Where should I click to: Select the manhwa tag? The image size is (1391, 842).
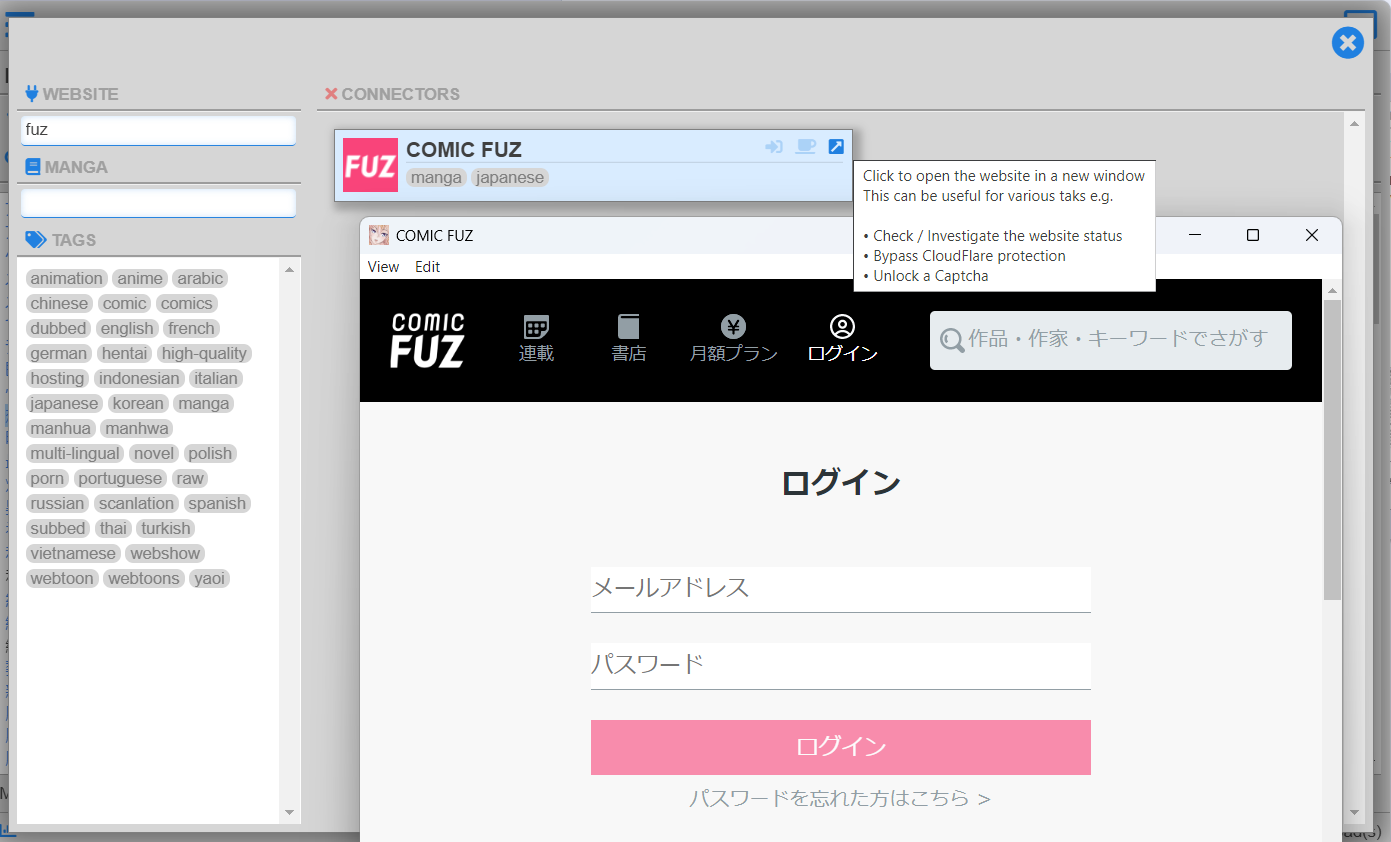(x=137, y=428)
